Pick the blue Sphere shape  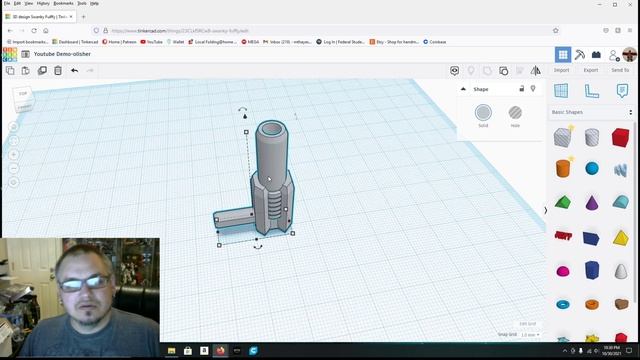592,169
